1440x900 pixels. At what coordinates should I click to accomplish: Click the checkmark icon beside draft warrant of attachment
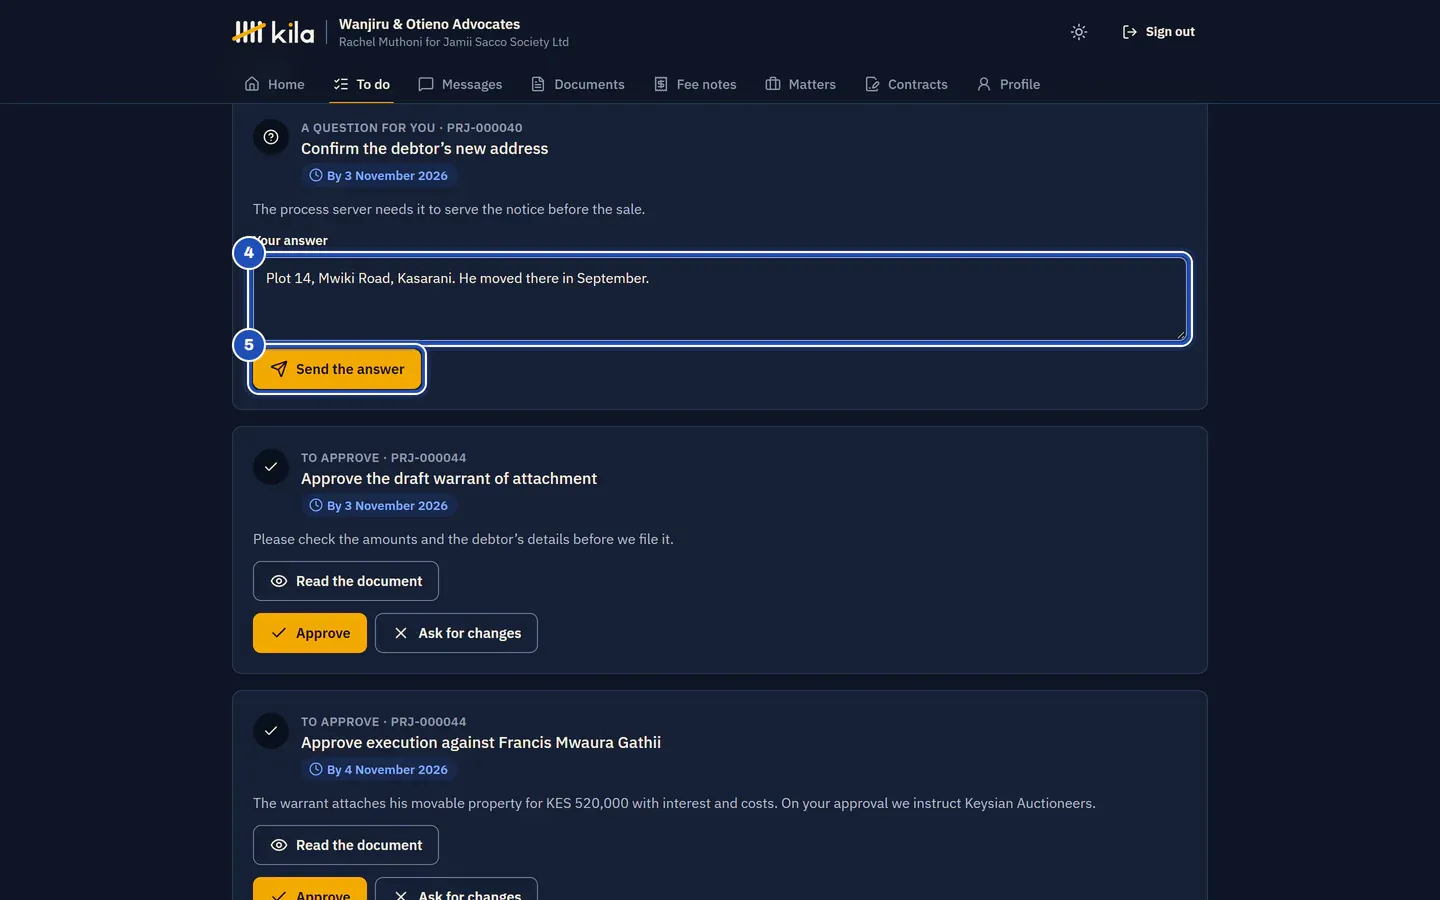click(271, 467)
